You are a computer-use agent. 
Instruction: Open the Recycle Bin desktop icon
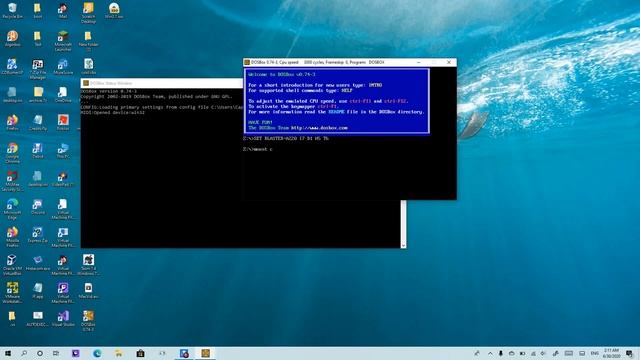[12, 11]
